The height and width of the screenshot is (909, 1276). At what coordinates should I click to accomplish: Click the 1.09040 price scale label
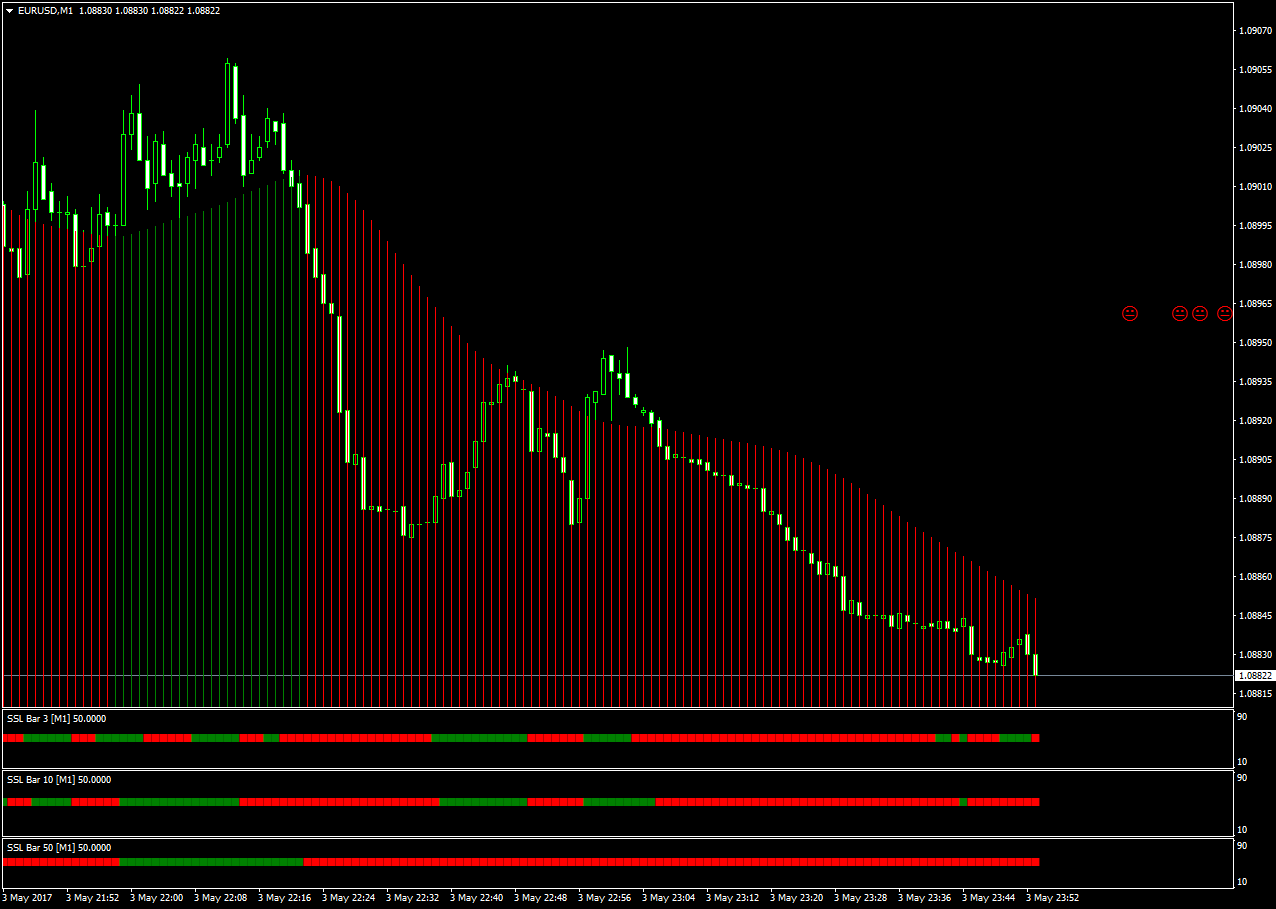click(x=1255, y=109)
